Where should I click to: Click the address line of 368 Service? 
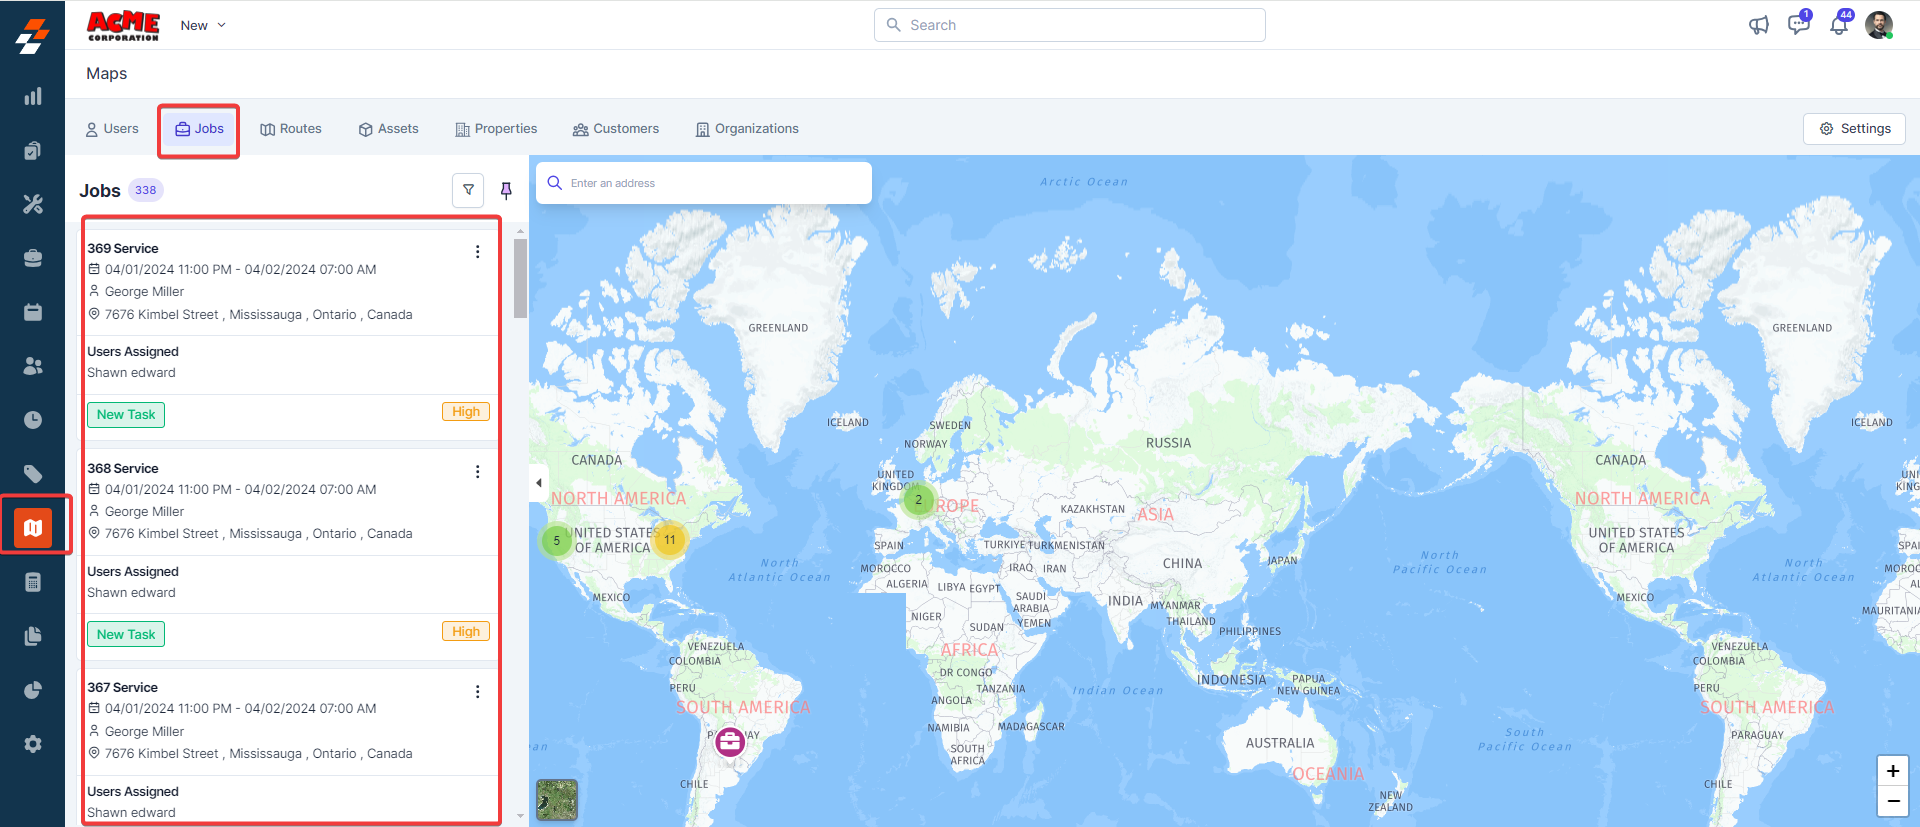[x=258, y=534]
